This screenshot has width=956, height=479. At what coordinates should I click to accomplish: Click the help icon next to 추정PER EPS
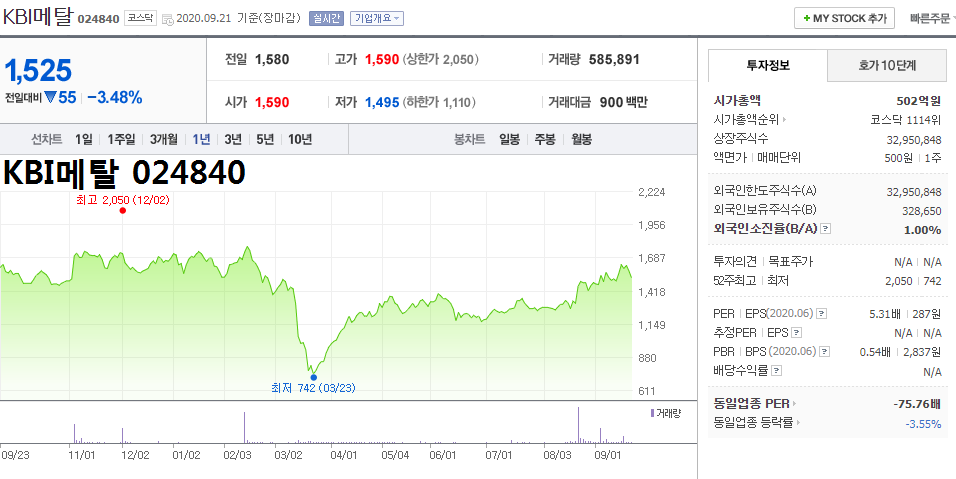point(796,333)
